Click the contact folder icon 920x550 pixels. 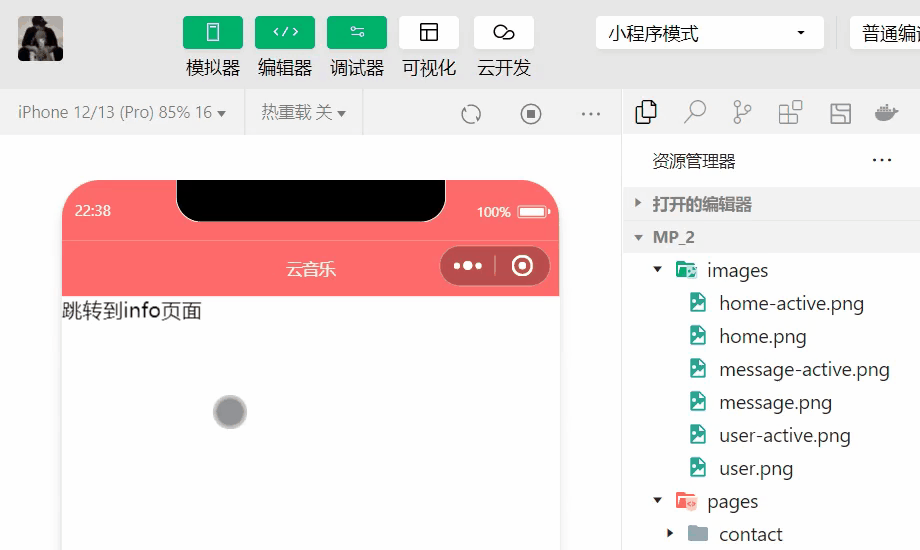(698, 534)
